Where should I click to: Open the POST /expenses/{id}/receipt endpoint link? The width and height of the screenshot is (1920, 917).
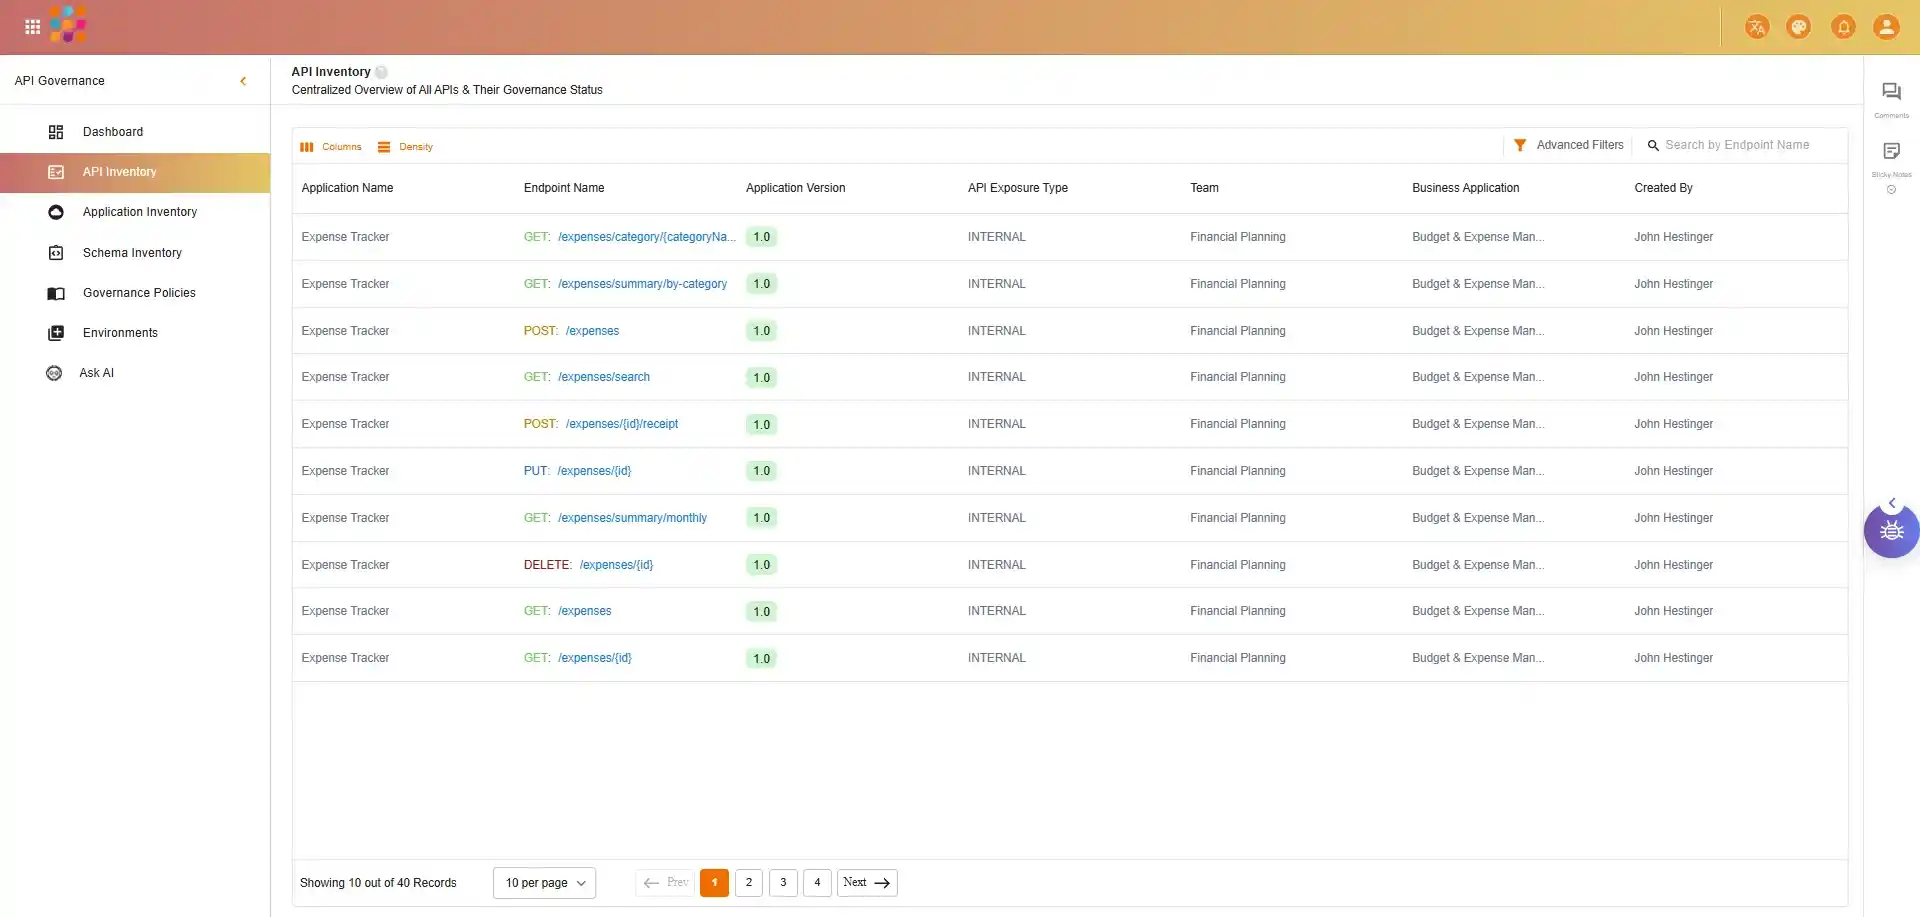621,424
